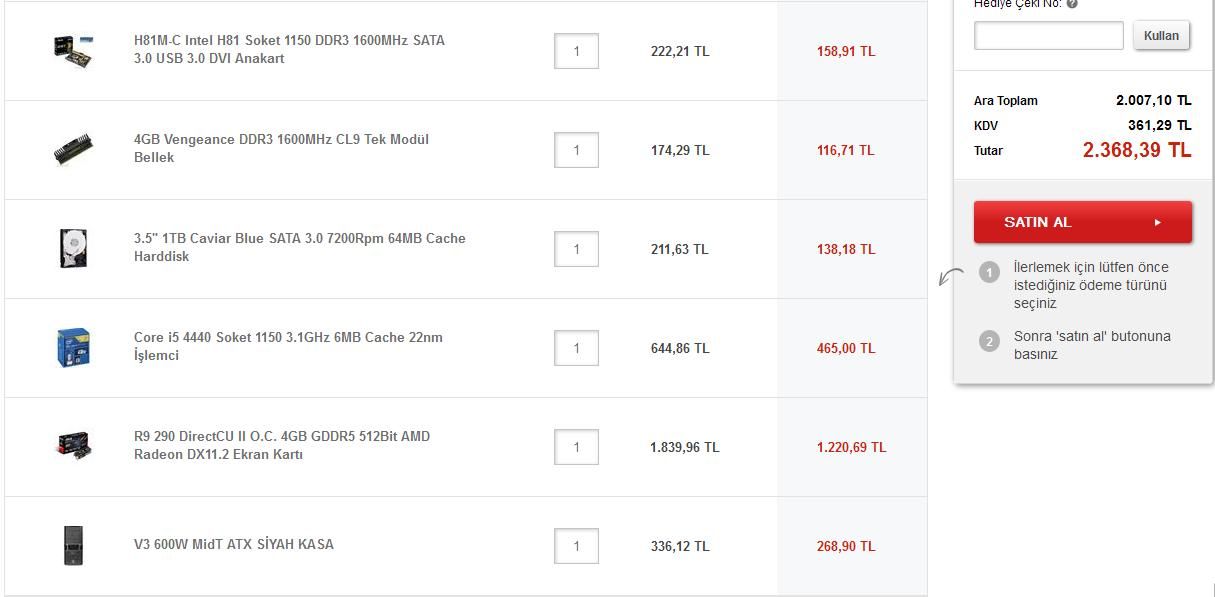Click the Core i5 4440 processor box image
Screen dimensions: 1215x597
[x=73, y=347]
